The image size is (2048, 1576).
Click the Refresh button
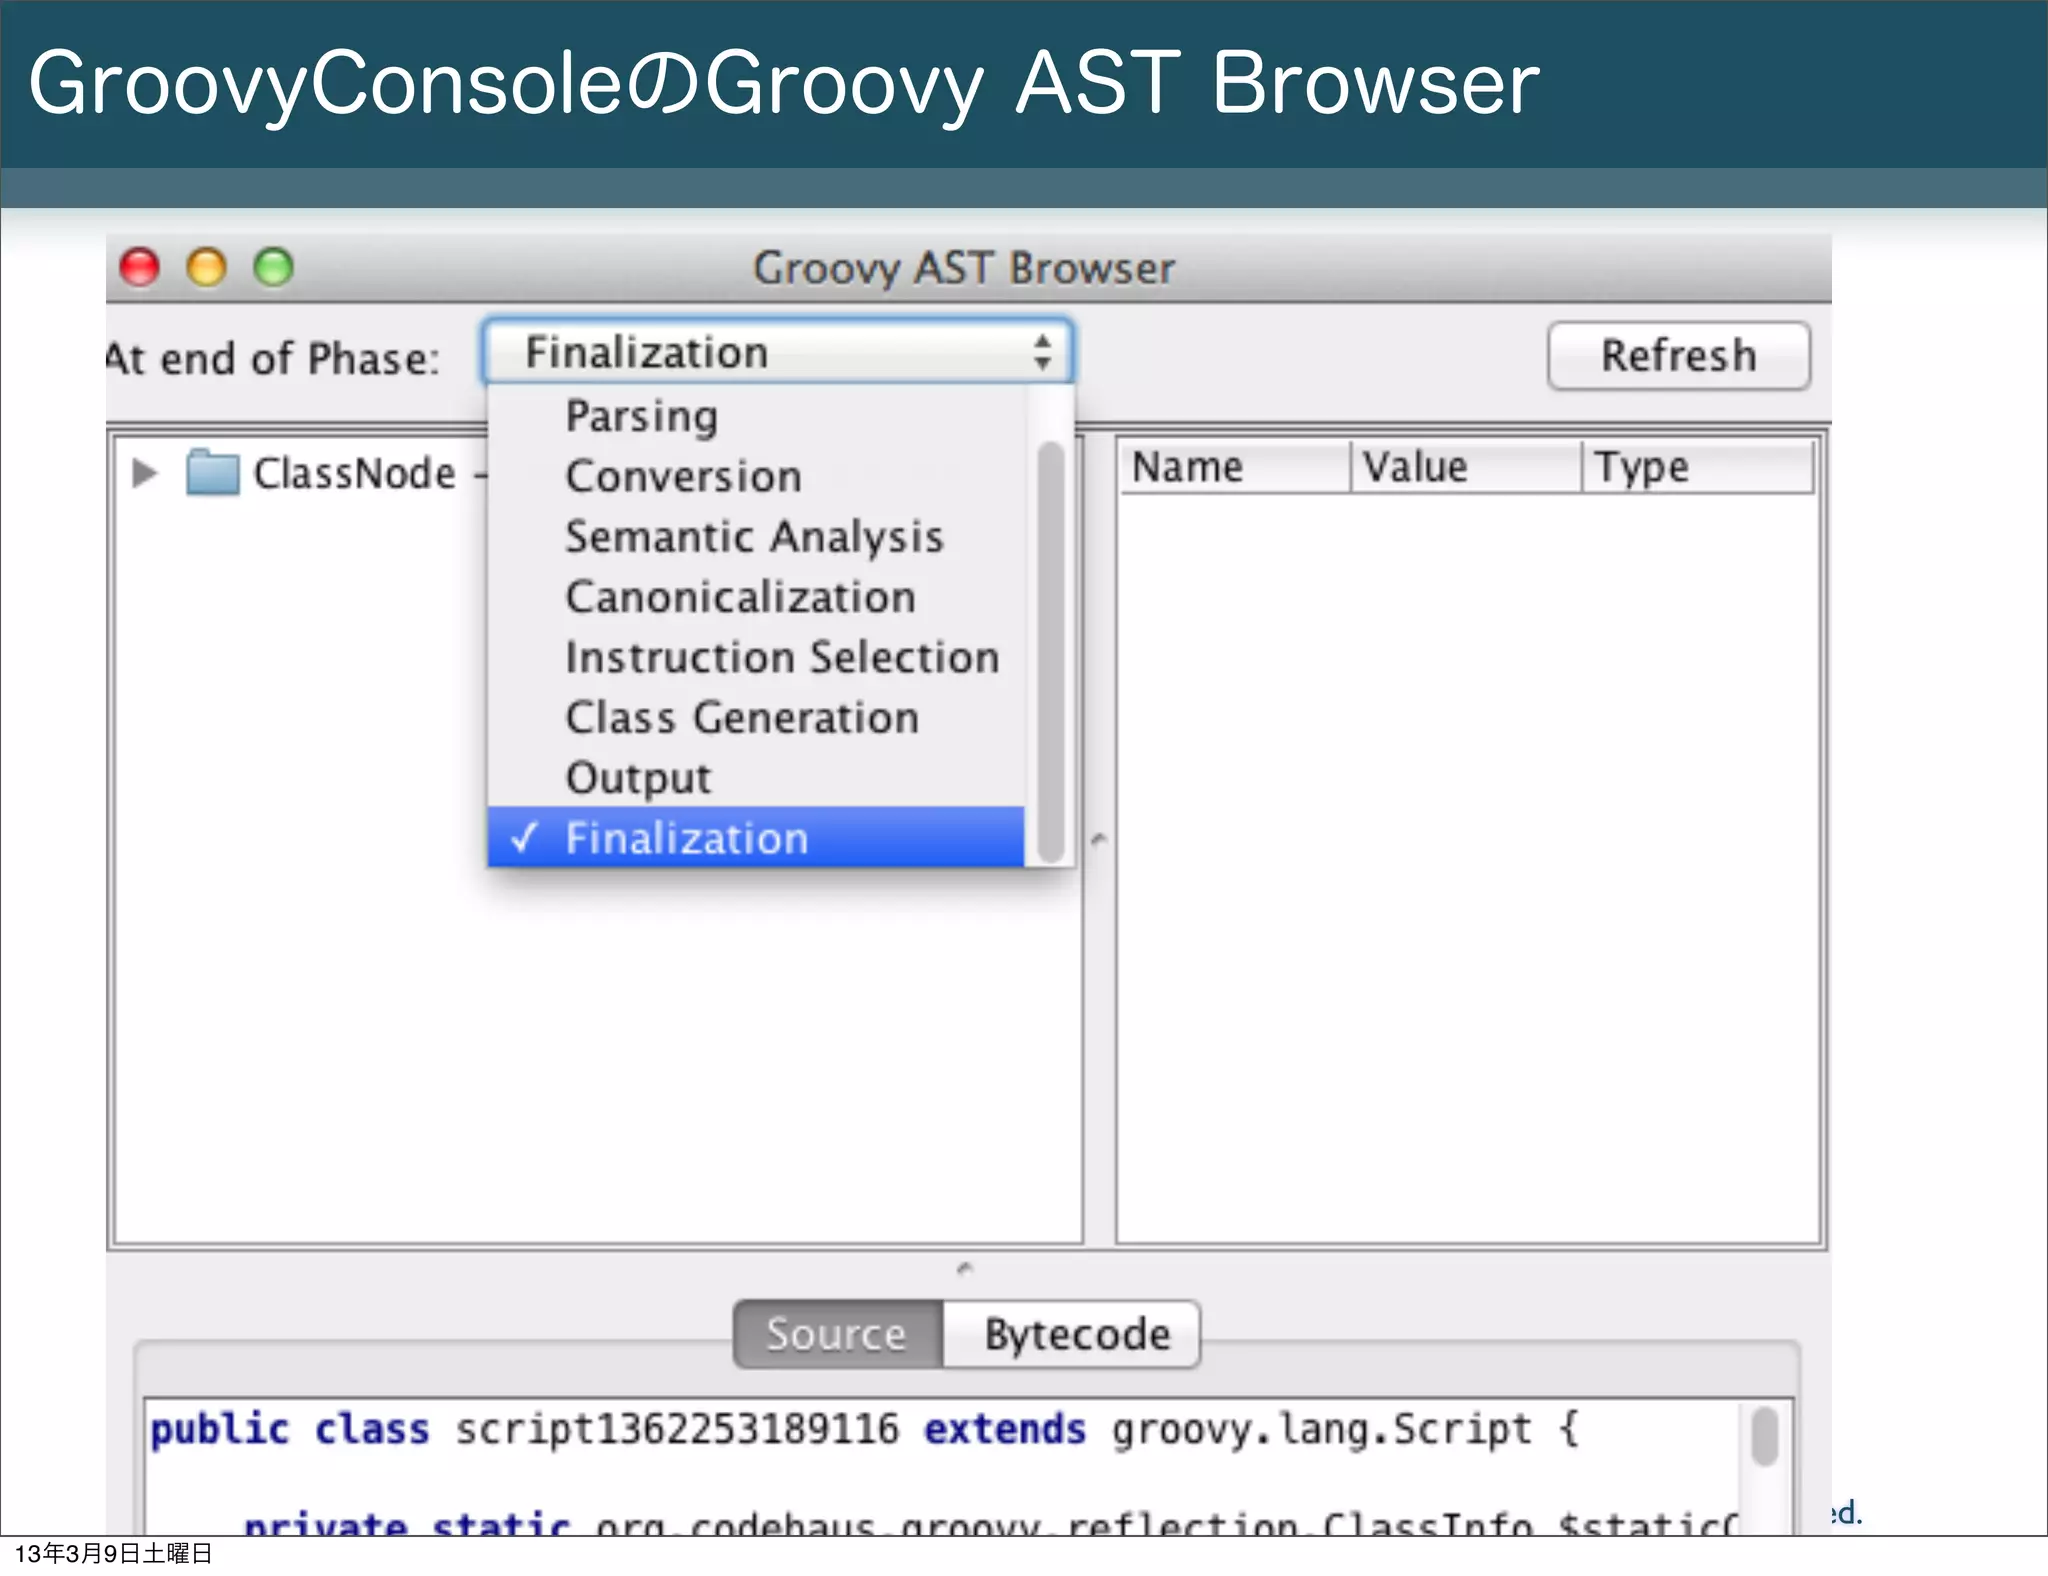[1678, 355]
